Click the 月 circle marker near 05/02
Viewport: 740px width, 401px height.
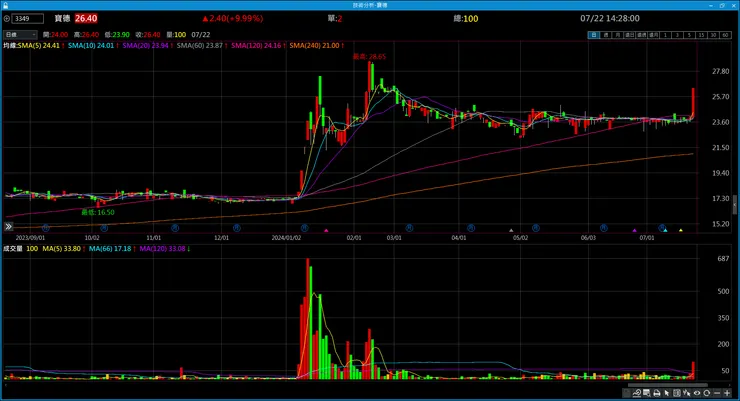pyautogui.click(x=536, y=228)
